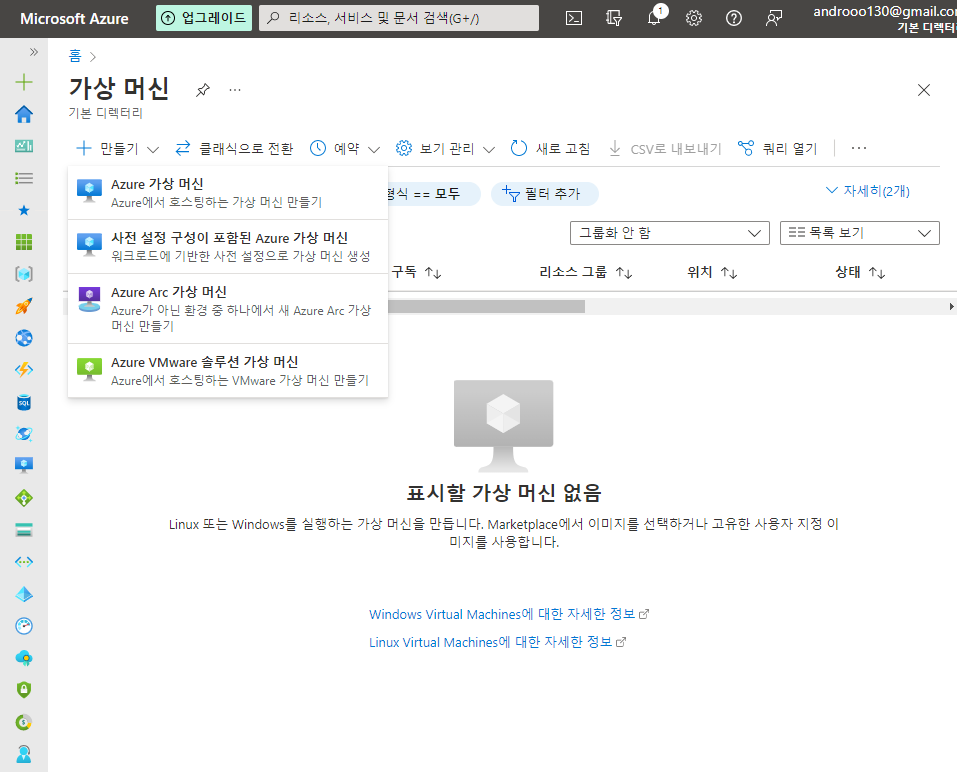957x772 pixels.
Task: Open All services list icon in the sidebar
Action: 24,178
